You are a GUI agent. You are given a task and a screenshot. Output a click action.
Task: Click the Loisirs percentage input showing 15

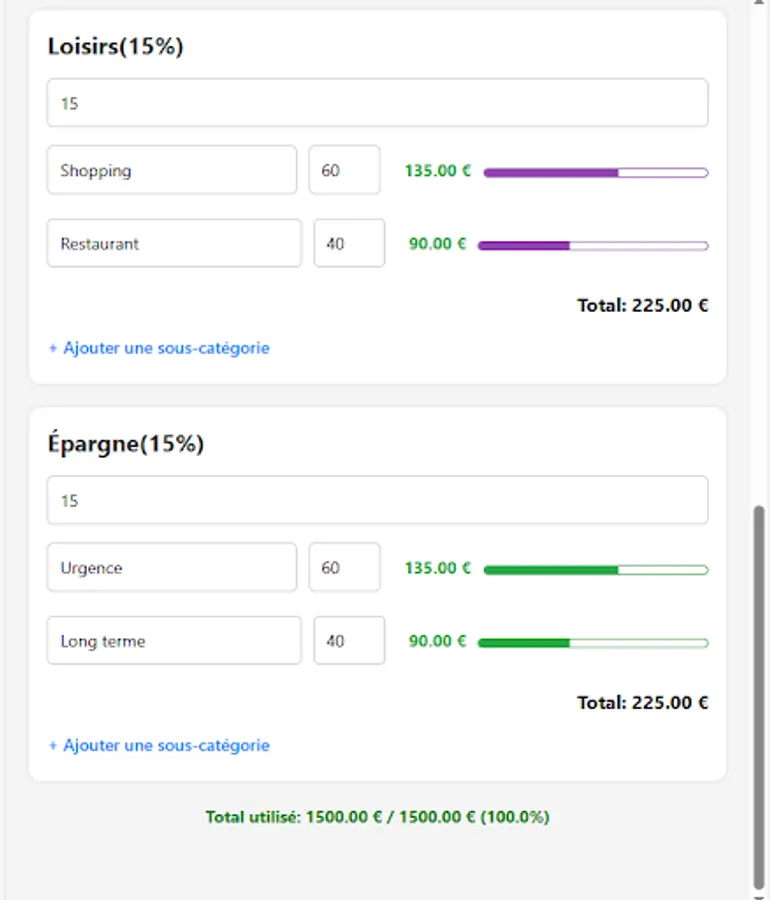377,102
